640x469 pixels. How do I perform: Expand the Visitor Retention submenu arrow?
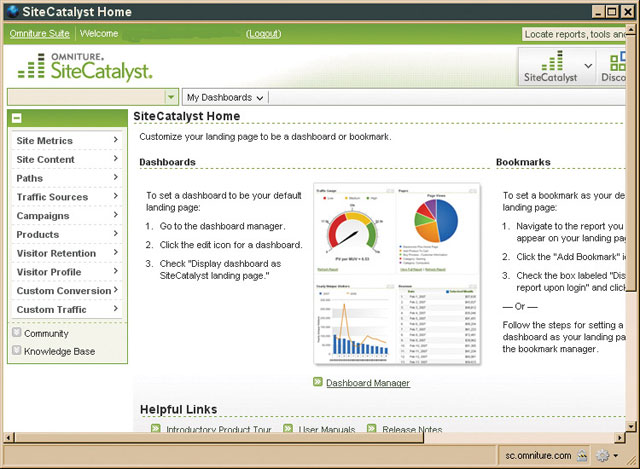click(116, 252)
